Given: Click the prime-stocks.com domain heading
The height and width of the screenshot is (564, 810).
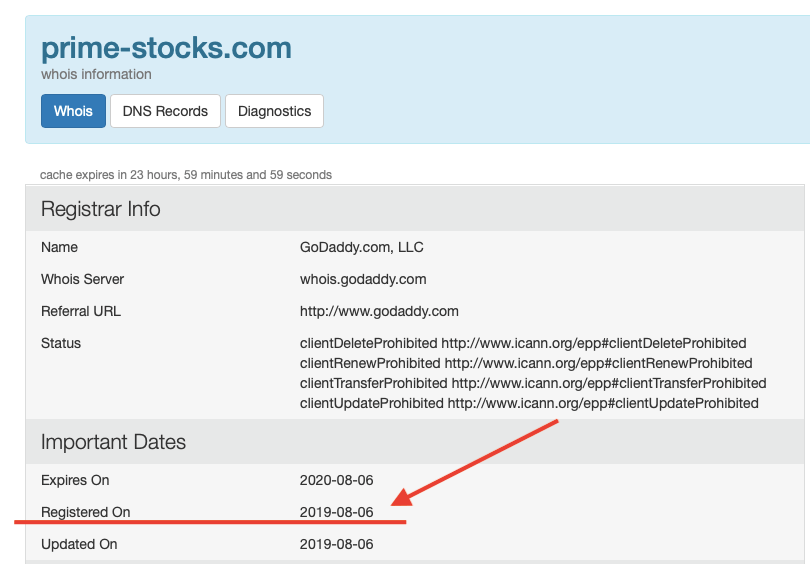Looking at the screenshot, I should click(166, 48).
